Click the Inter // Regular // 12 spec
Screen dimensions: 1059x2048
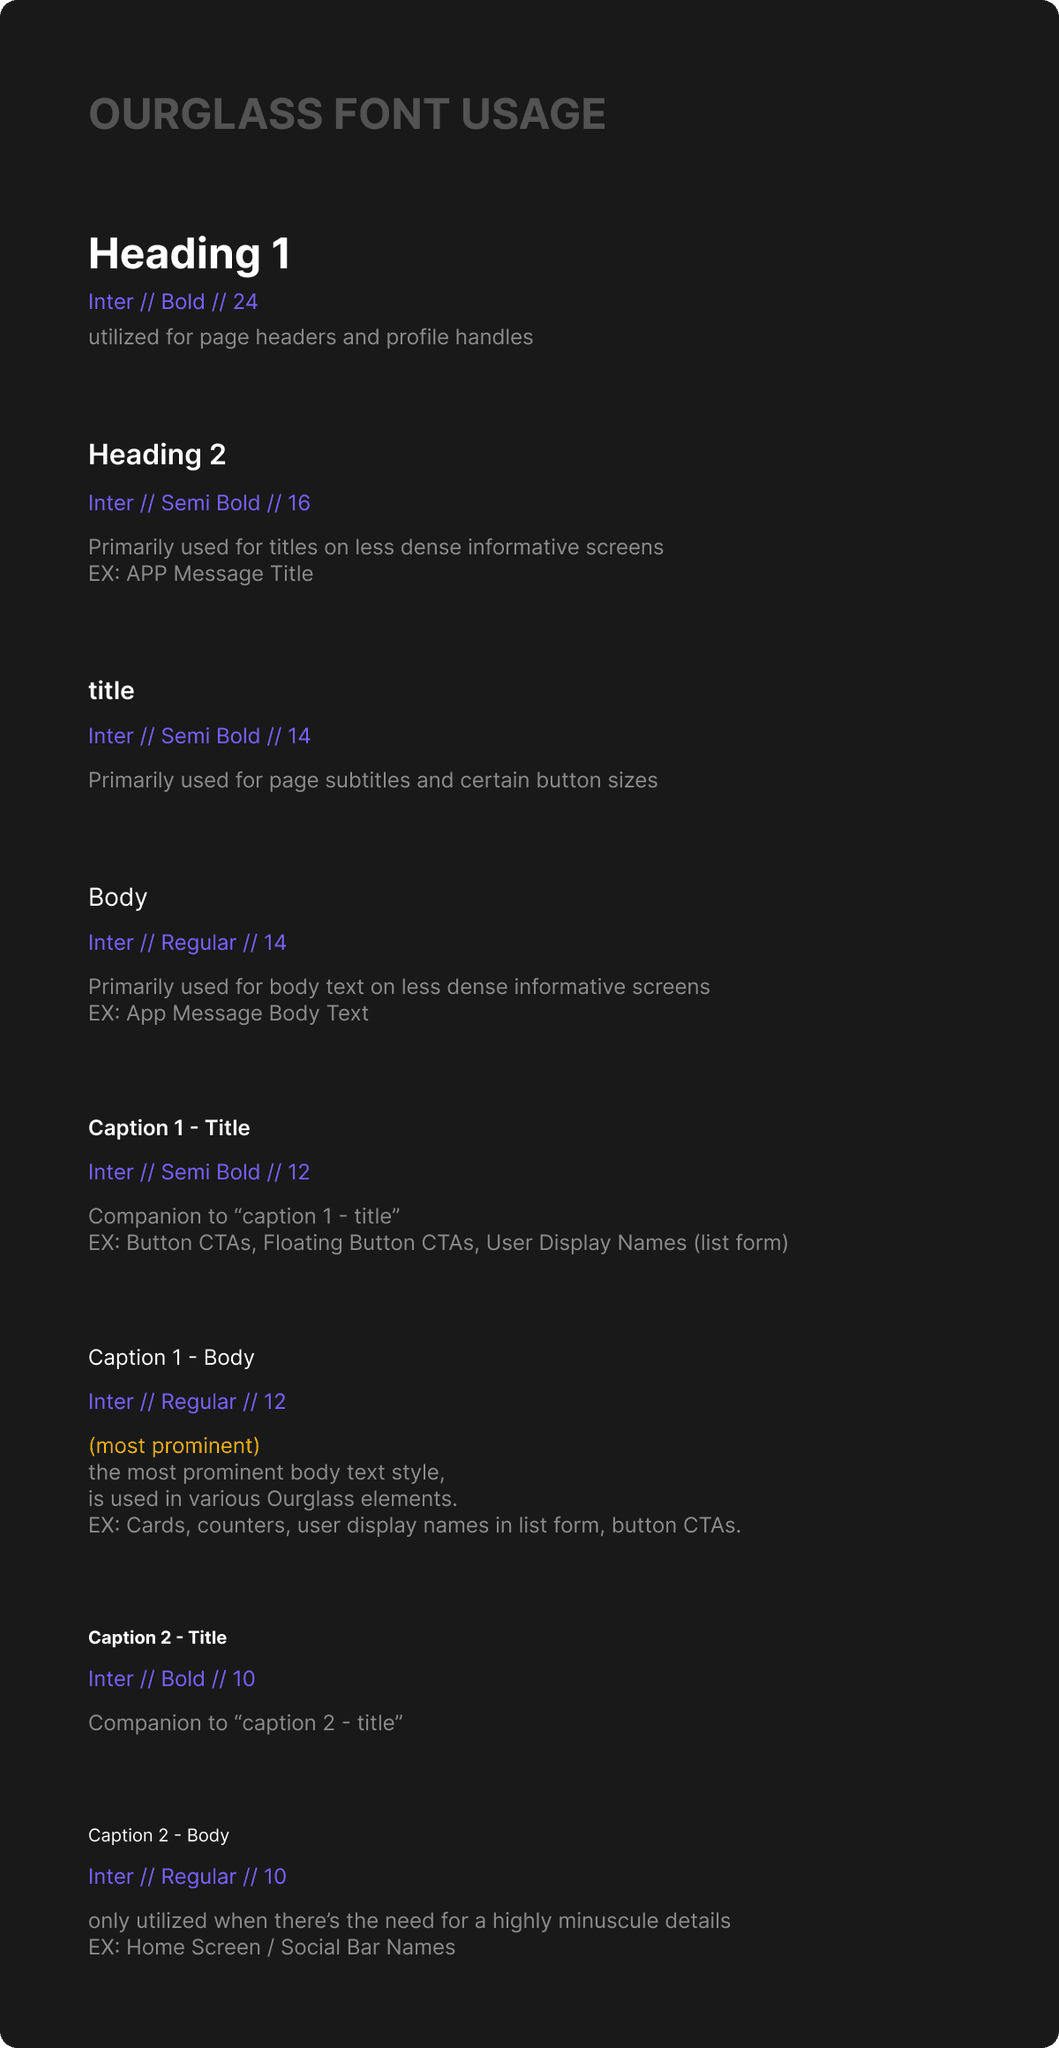point(187,1401)
